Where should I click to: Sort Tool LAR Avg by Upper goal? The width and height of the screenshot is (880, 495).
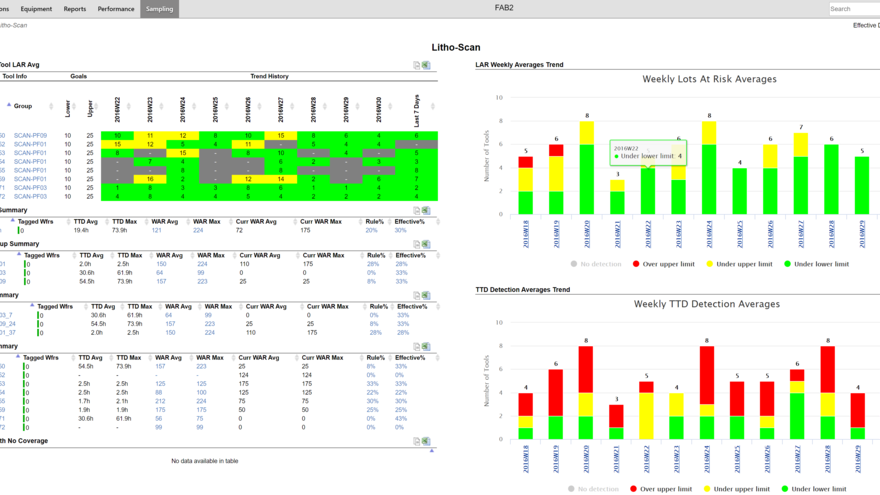click(90, 108)
